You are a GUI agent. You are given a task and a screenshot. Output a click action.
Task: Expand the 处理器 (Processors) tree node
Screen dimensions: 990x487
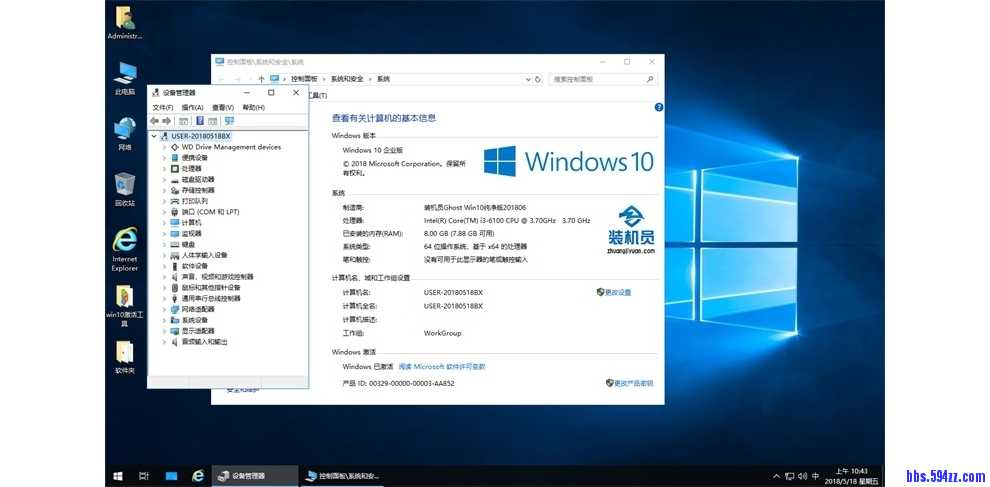(164, 168)
